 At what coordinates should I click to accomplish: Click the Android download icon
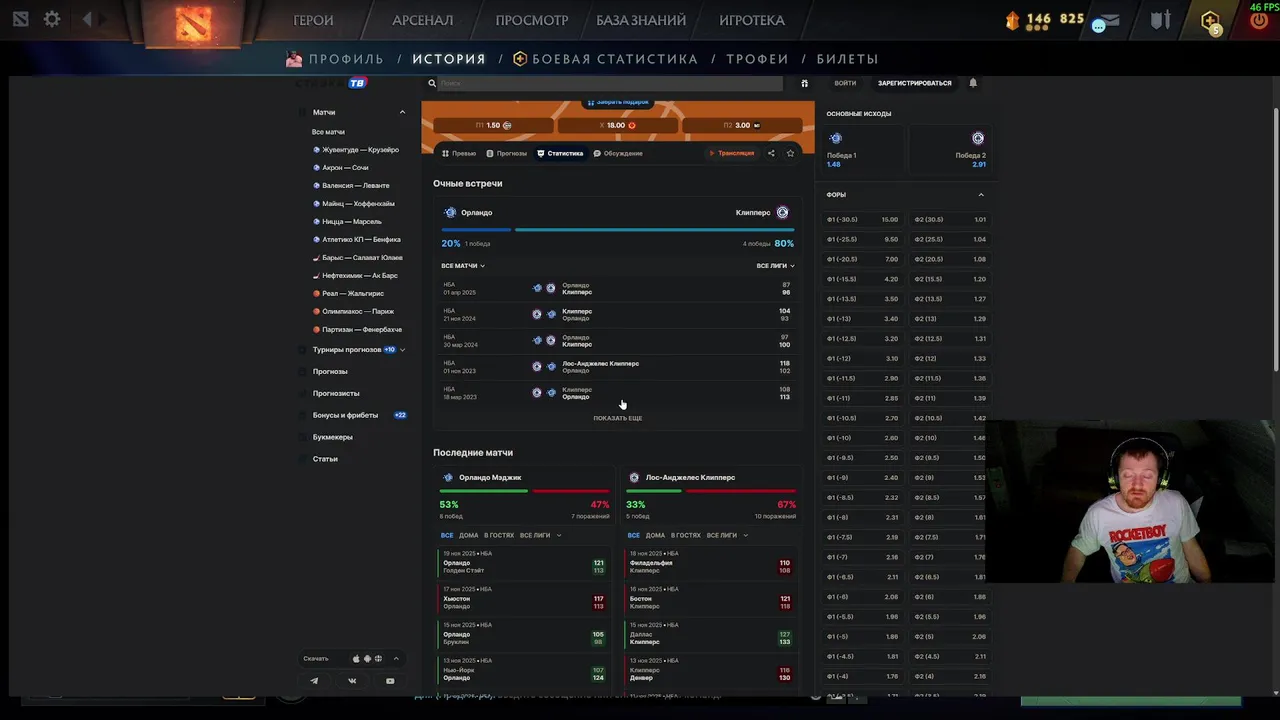[x=367, y=659]
